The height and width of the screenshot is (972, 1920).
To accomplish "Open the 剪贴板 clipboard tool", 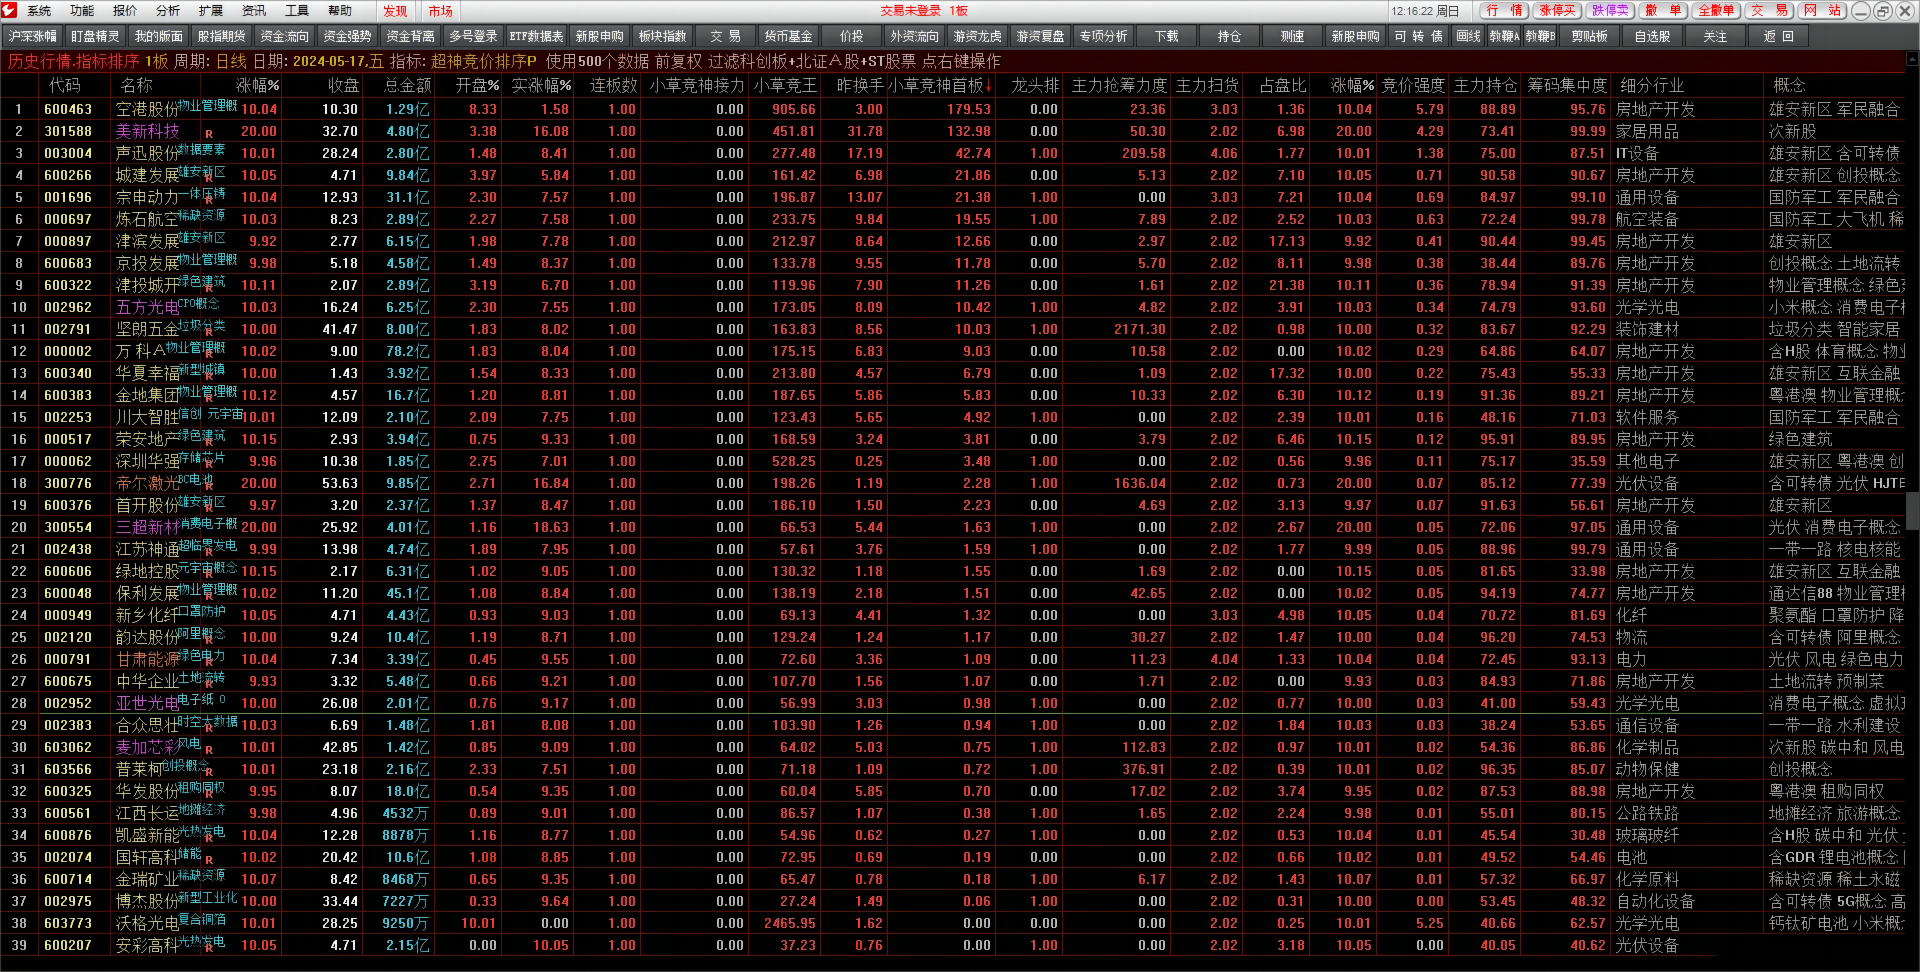I will (x=1589, y=36).
